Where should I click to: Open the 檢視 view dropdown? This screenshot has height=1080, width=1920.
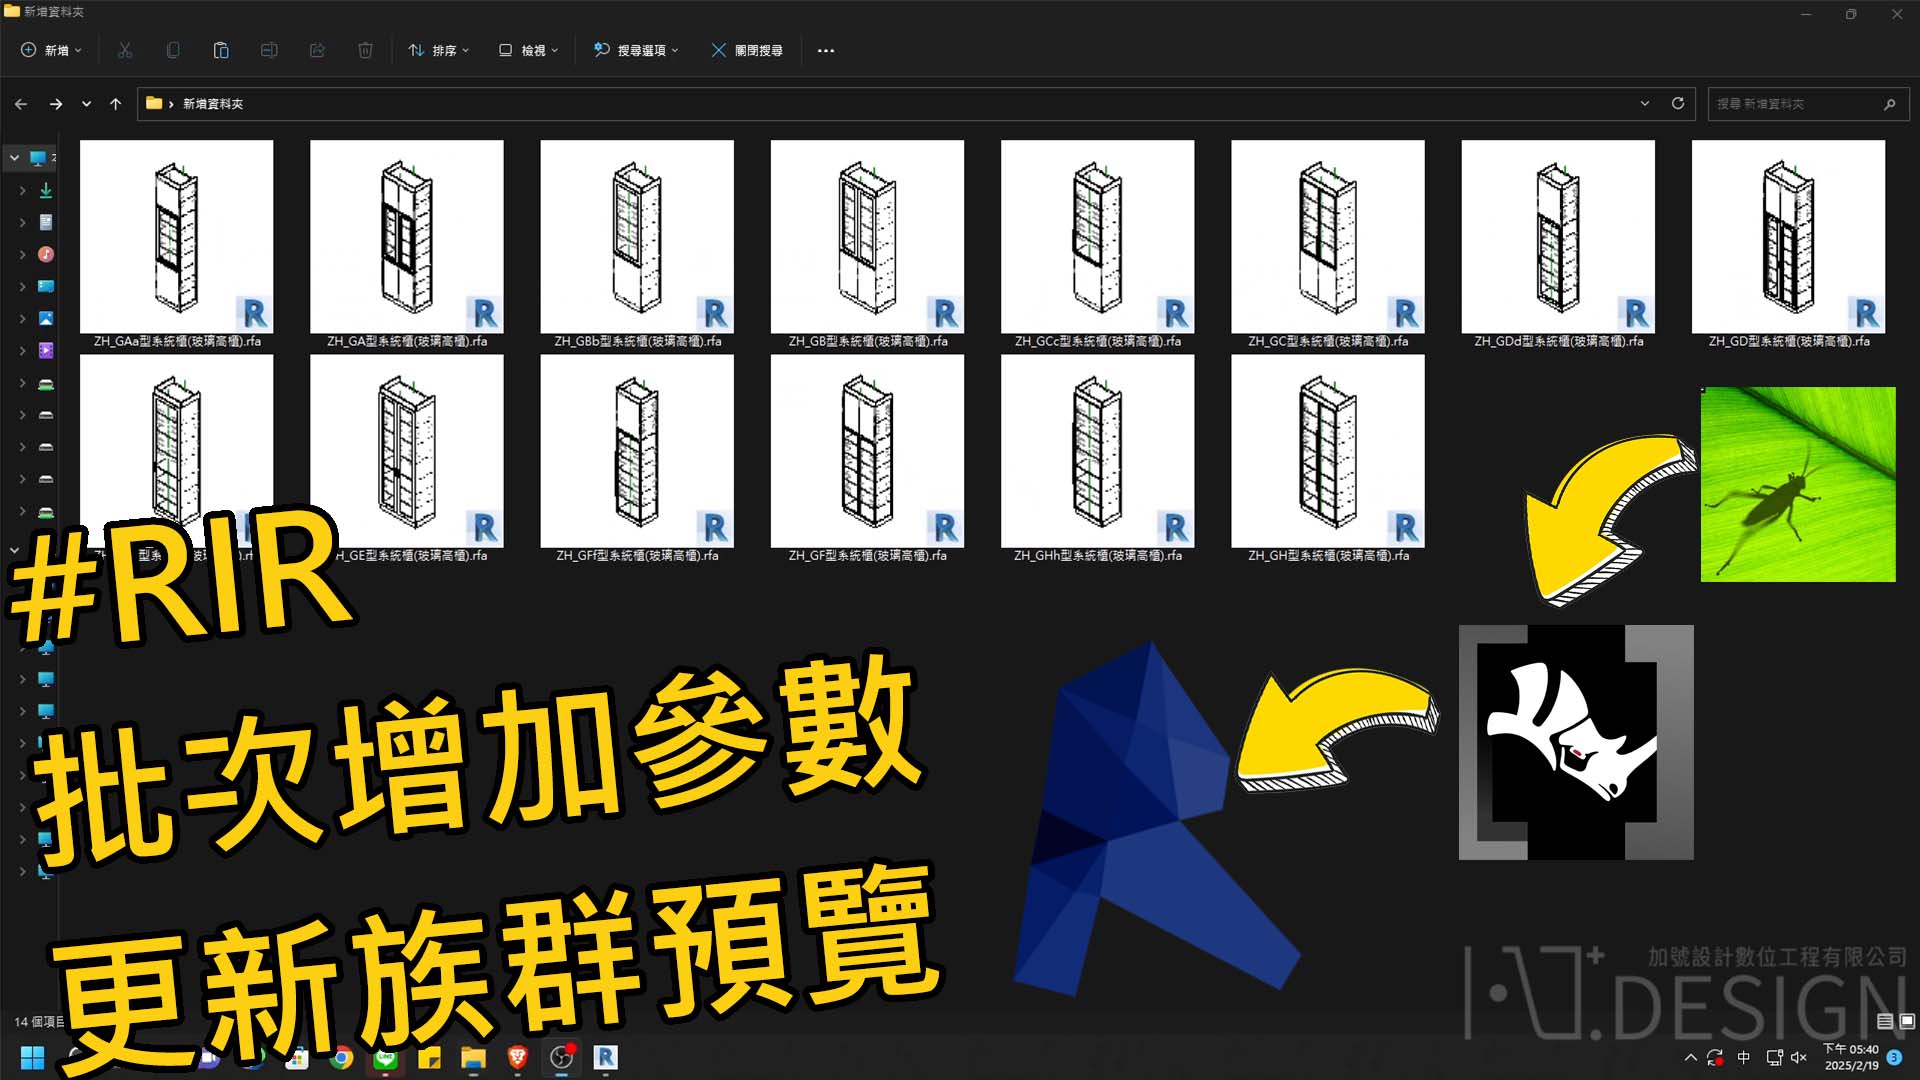pyautogui.click(x=528, y=50)
